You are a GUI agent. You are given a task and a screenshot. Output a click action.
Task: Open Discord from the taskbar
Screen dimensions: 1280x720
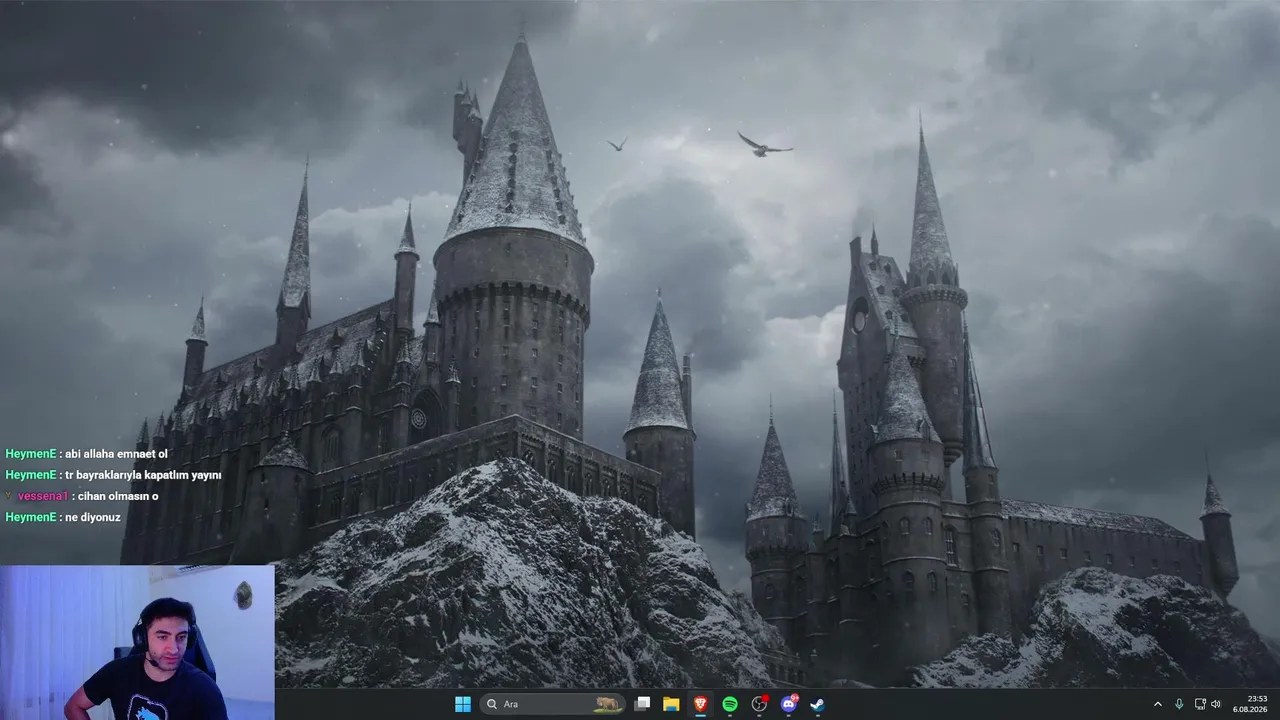tap(789, 704)
